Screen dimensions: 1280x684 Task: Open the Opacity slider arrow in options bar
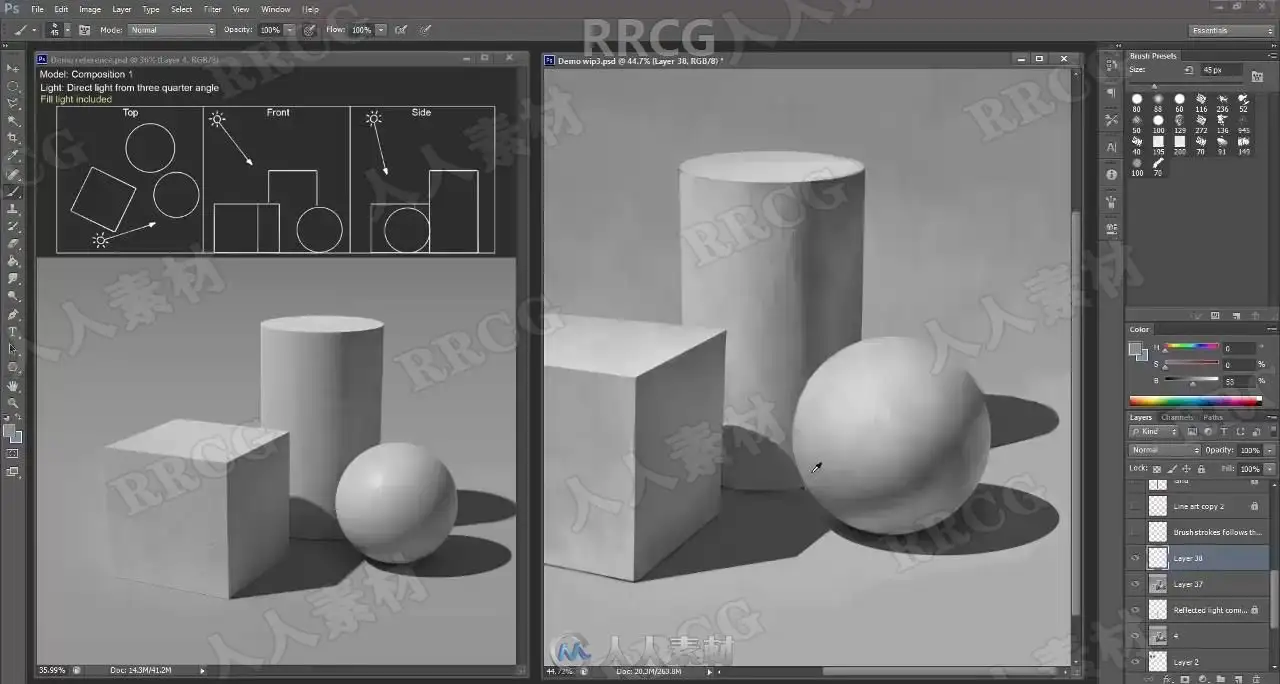(290, 30)
